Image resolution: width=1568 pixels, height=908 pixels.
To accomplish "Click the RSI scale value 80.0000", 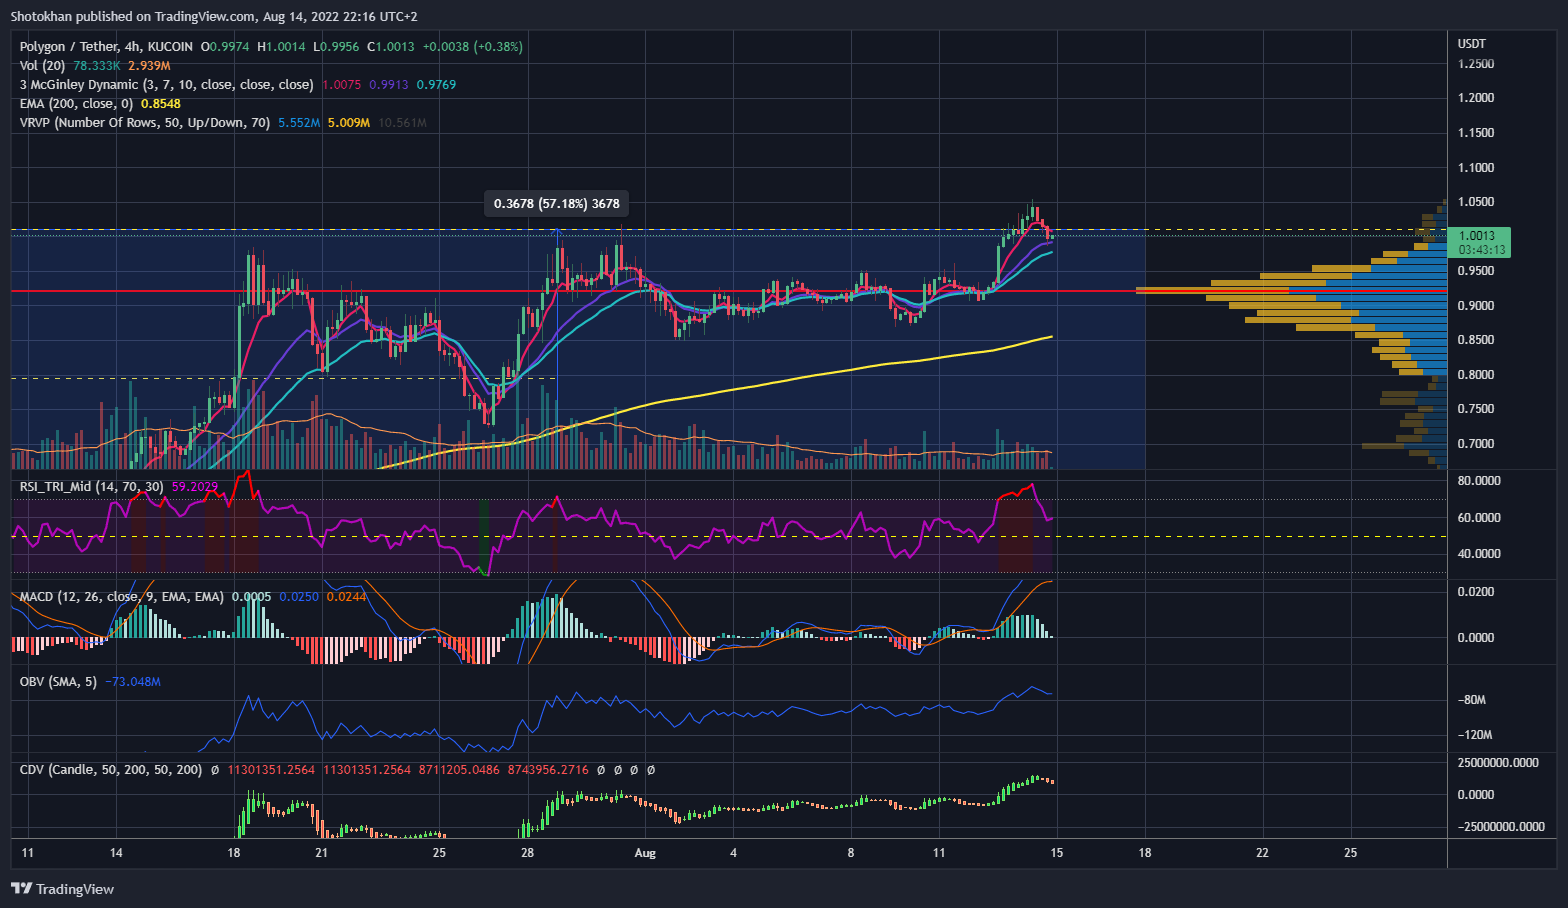I will [x=1479, y=481].
